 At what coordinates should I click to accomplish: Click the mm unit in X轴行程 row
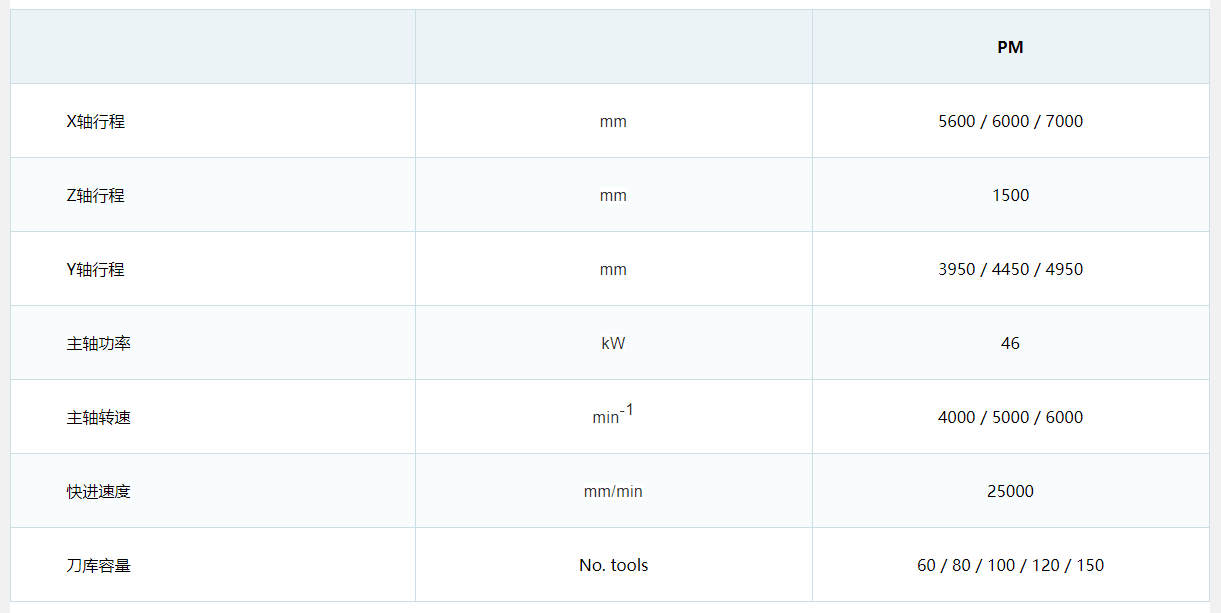(613, 121)
